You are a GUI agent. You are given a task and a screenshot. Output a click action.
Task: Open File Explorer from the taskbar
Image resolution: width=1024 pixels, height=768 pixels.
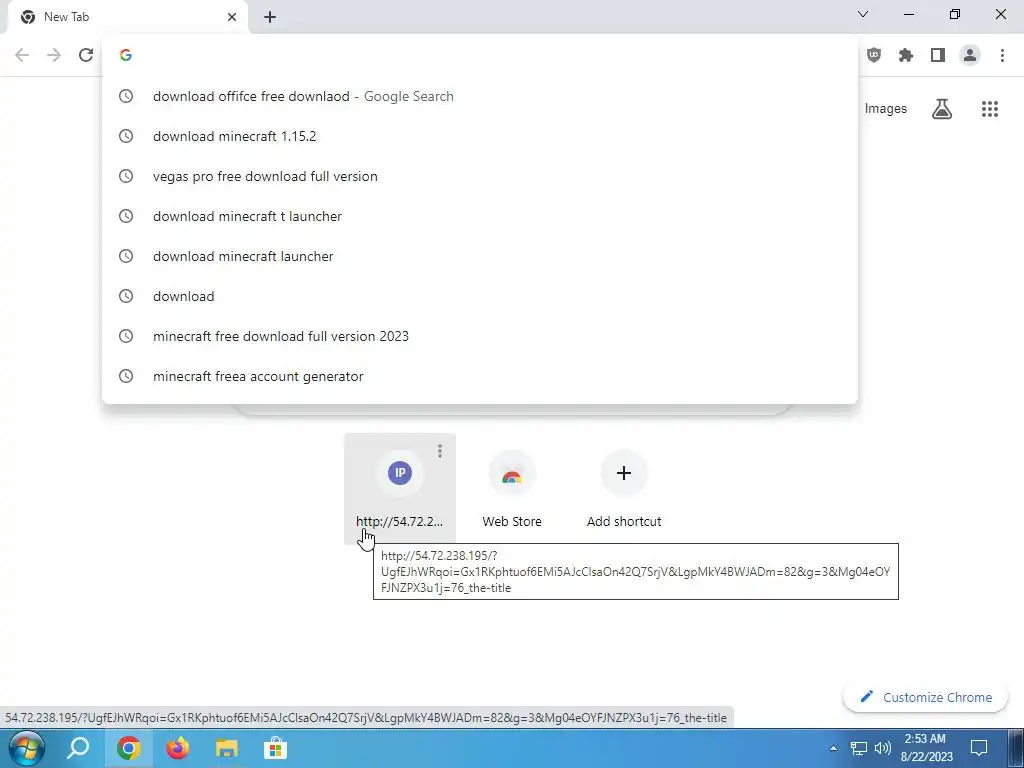point(227,748)
